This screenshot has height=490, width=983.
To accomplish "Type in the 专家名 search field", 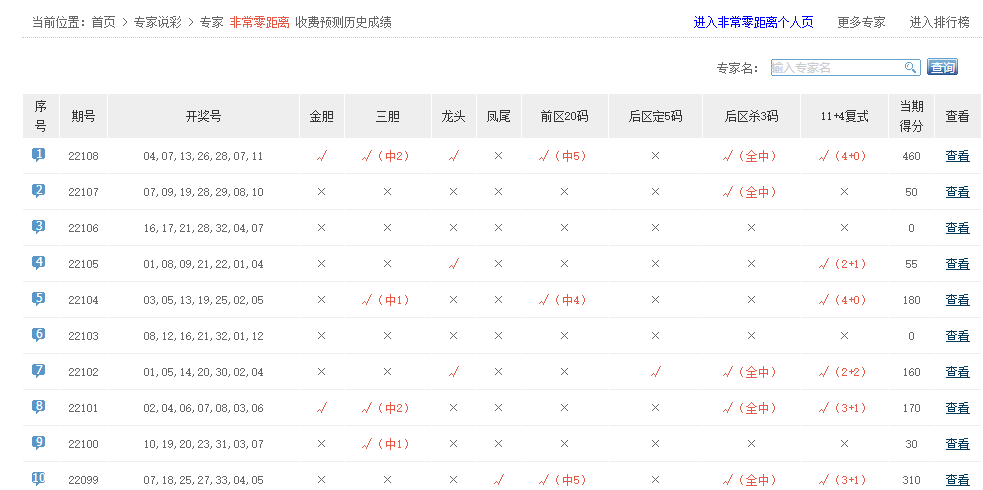I will click(x=836, y=68).
